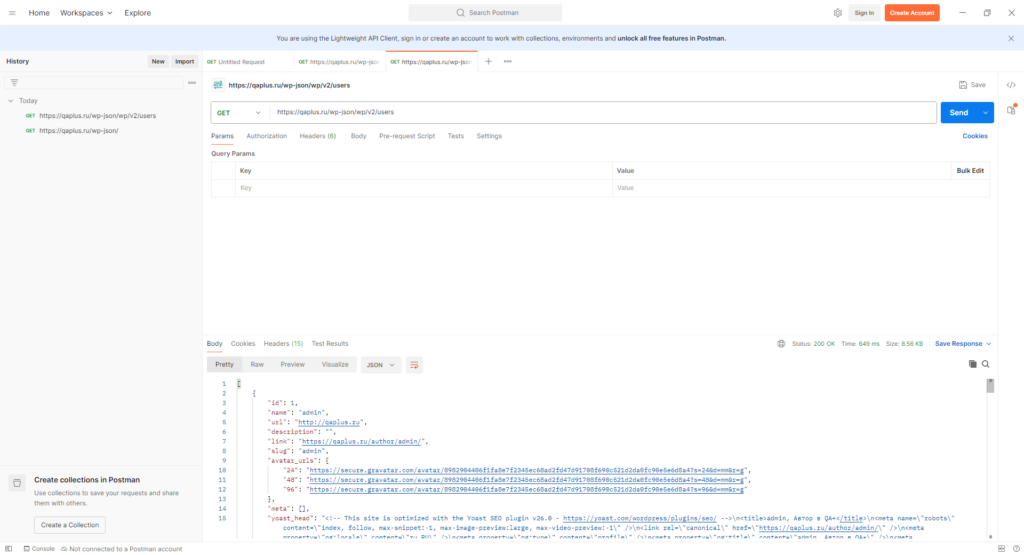The image size is (1024, 555).
Task: Dismiss the Lightweight API Client banner
Action: tap(1010, 38)
